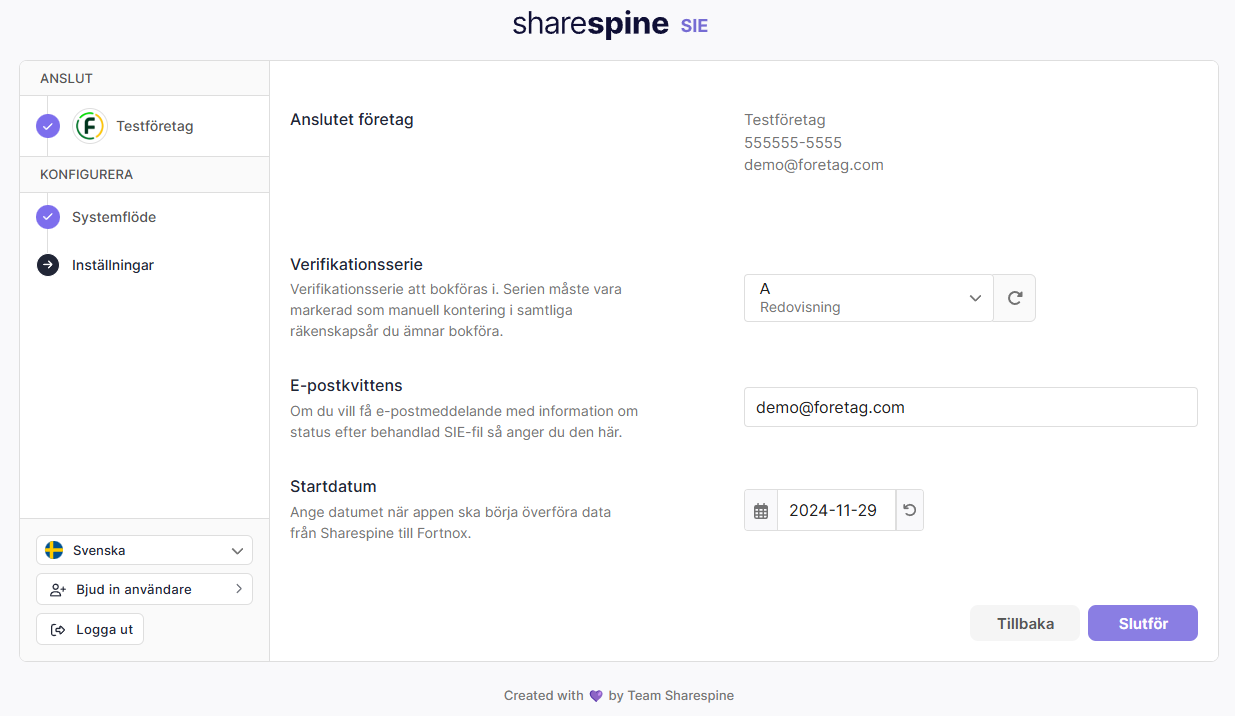The height and width of the screenshot is (716, 1235).
Task: Click the checkmark icon beside Testföretag
Action: pos(48,126)
